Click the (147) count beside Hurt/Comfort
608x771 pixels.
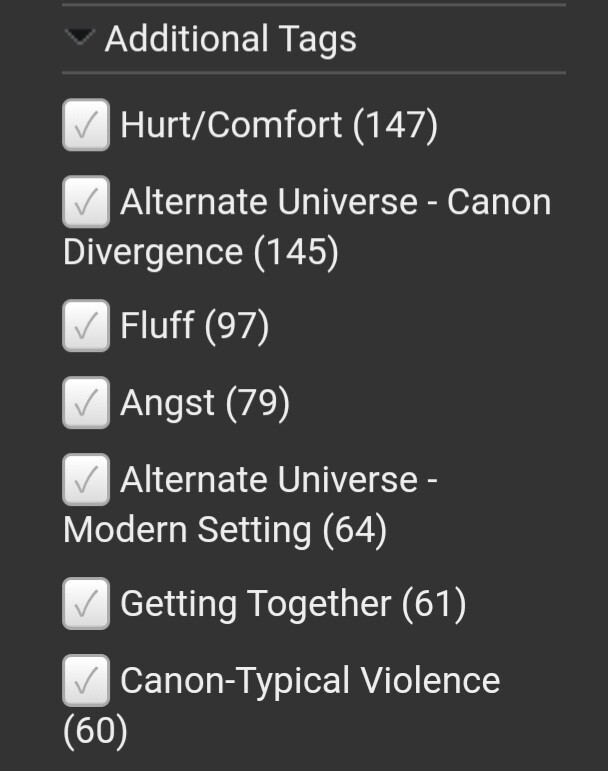[x=396, y=125]
